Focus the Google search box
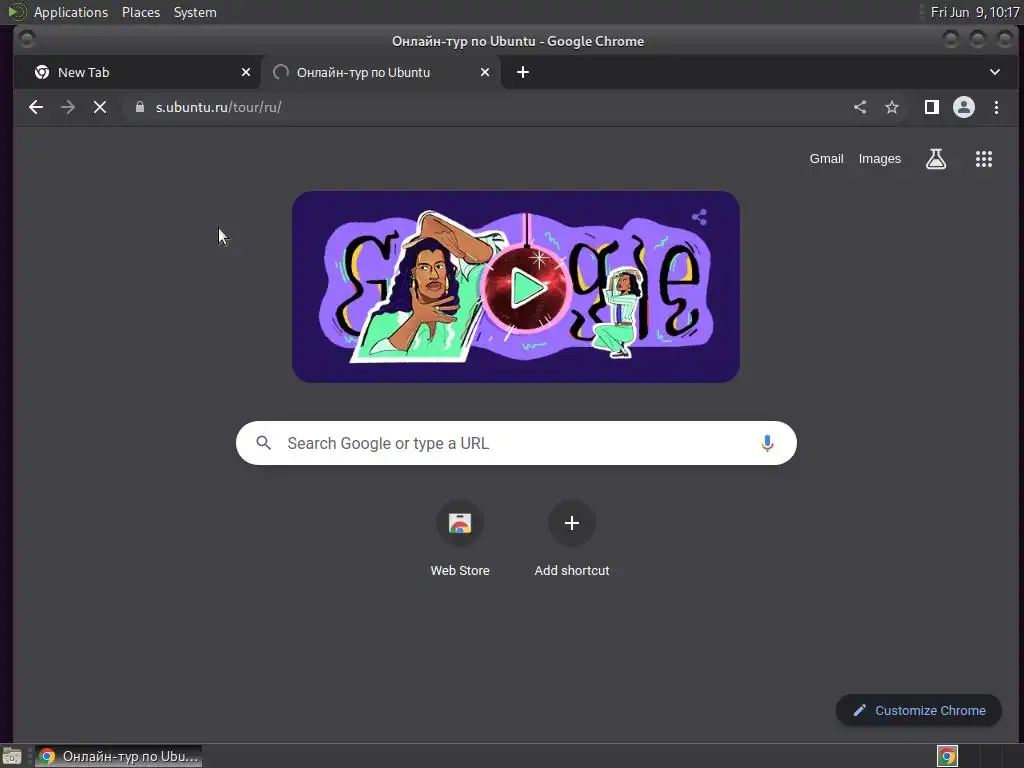The width and height of the screenshot is (1024, 768). click(x=516, y=443)
